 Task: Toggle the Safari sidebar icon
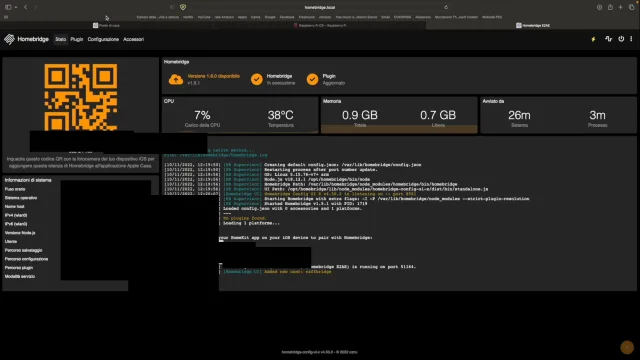(8, 7)
